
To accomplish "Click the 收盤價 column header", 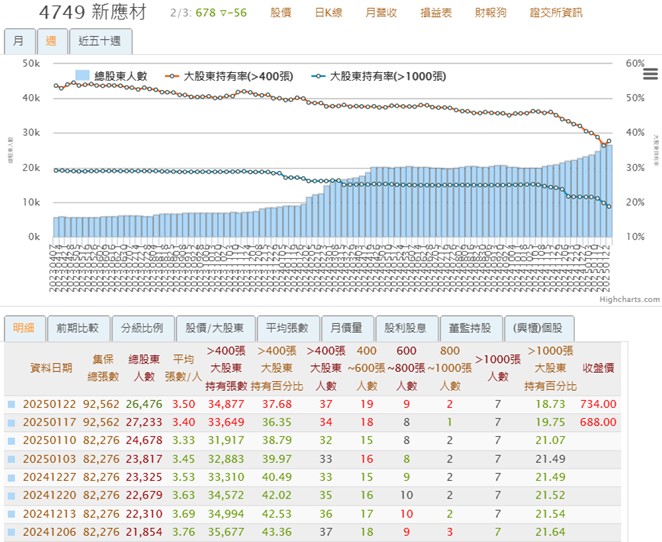I will coord(598,368).
